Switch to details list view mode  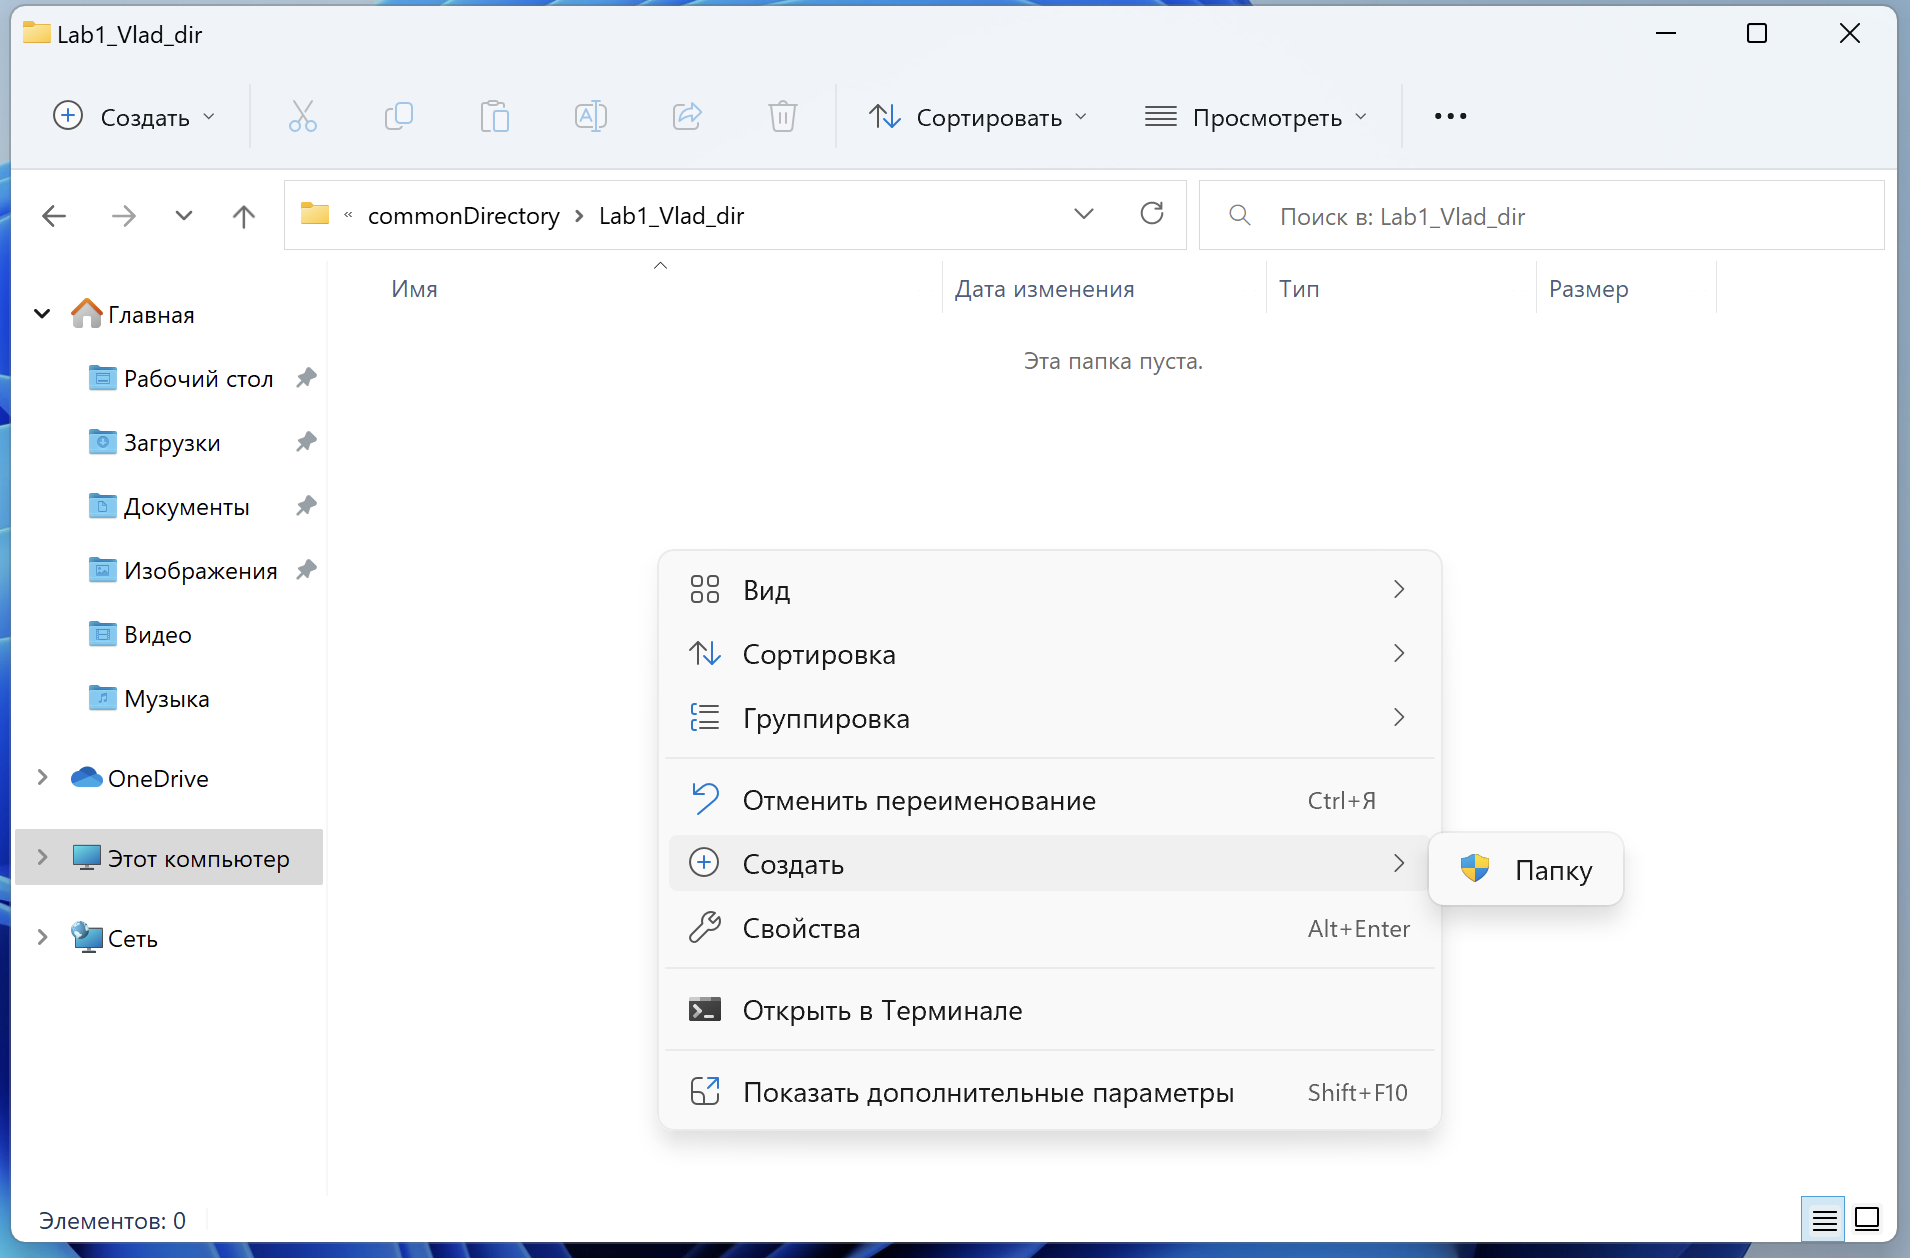point(1824,1219)
